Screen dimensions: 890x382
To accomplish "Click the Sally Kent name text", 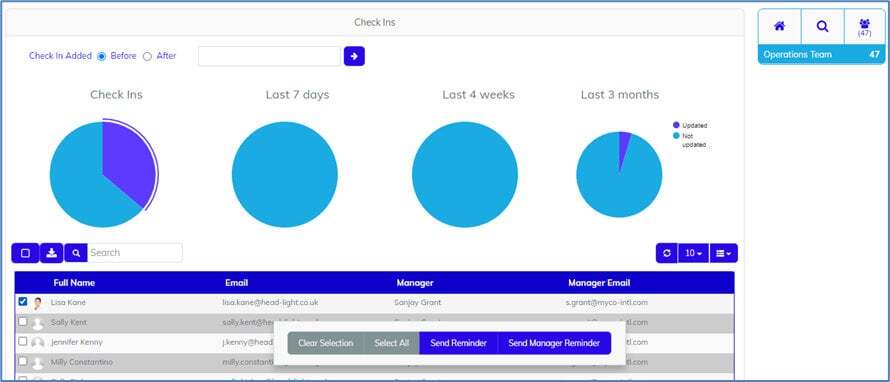I will point(69,322).
